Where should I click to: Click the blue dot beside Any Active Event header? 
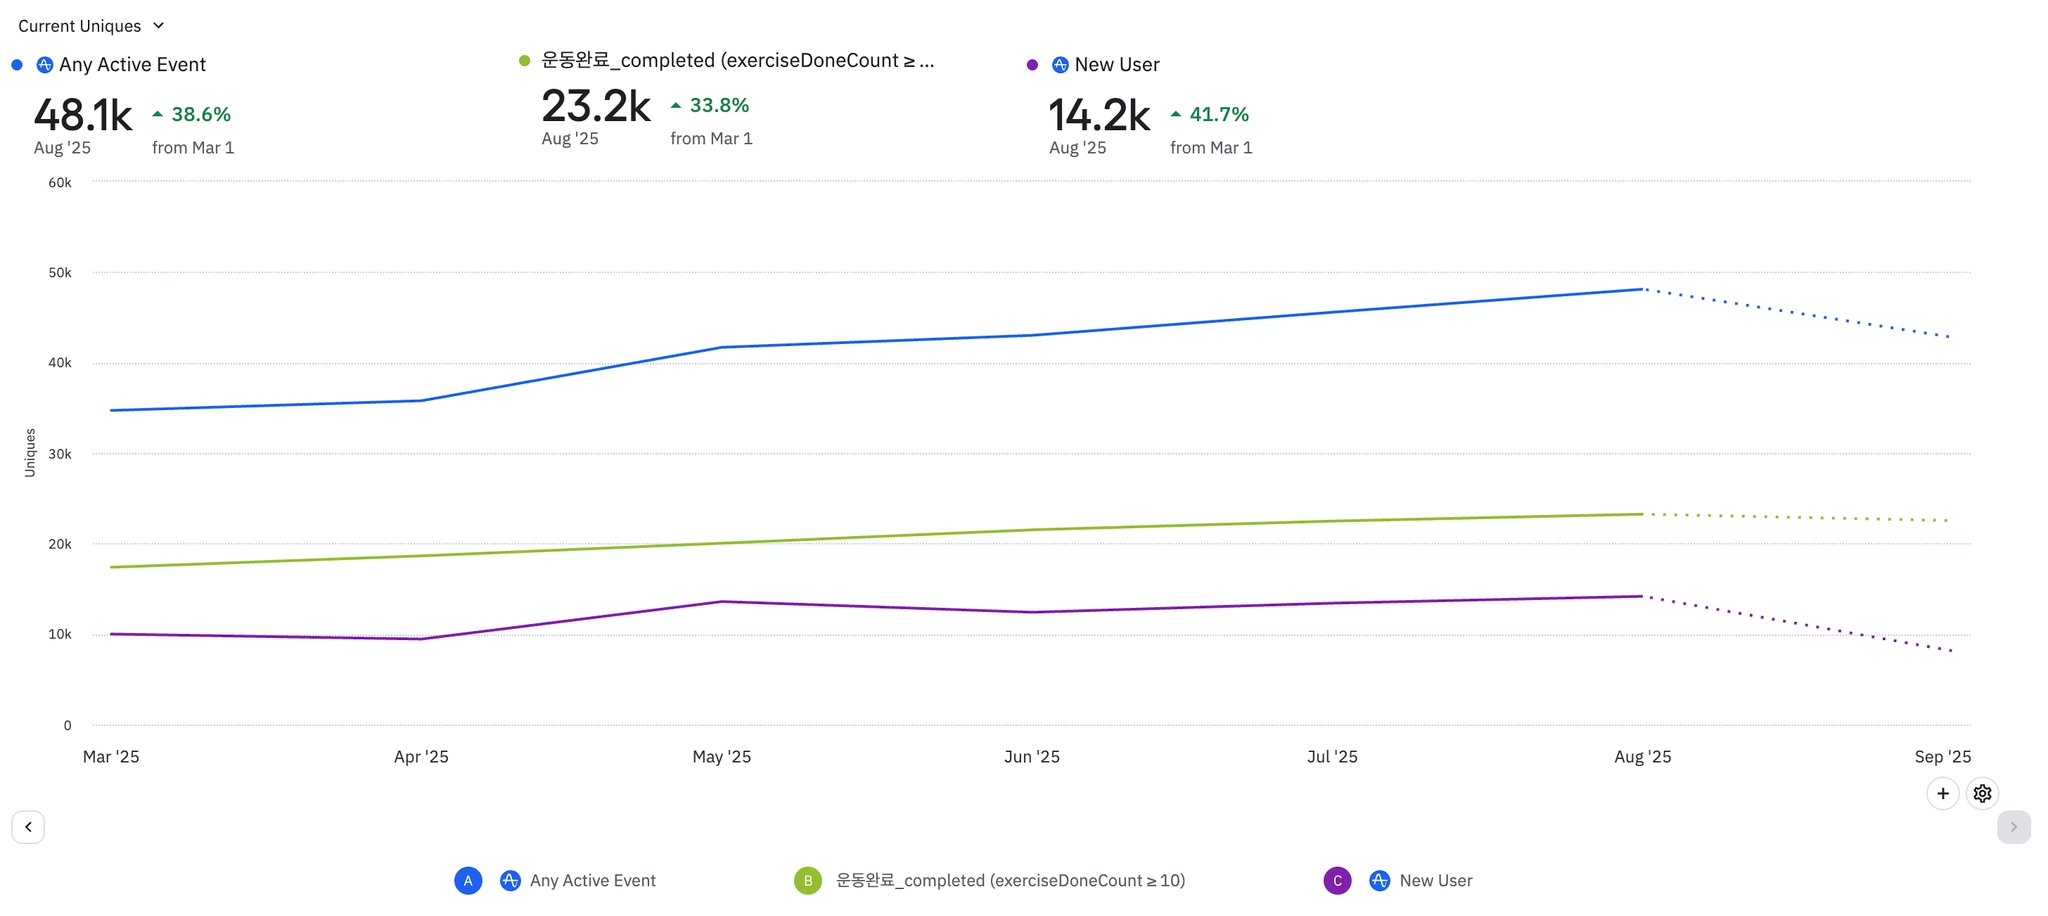click(17, 65)
